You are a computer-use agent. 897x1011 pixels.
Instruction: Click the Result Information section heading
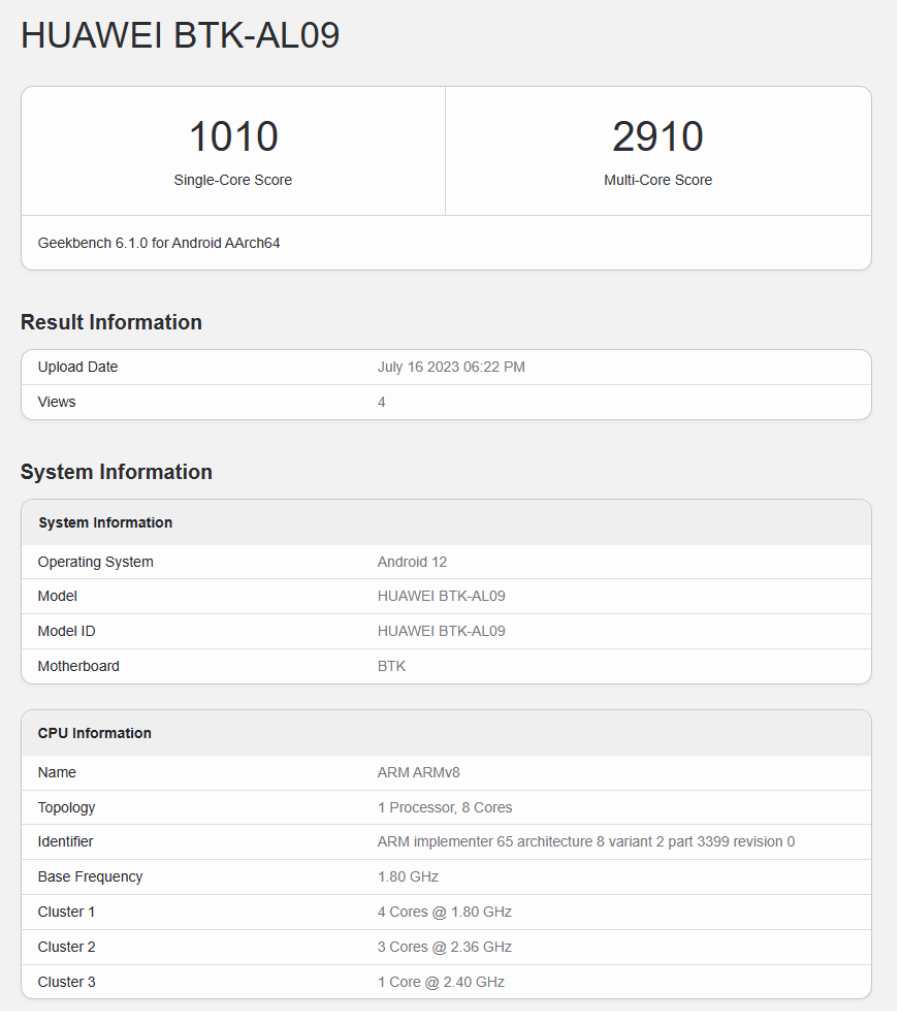[x=111, y=322]
